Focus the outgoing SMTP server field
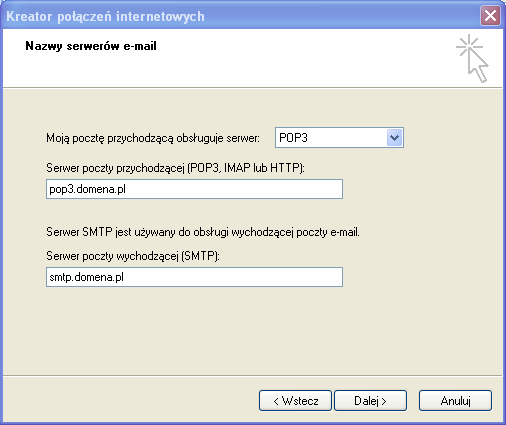The width and height of the screenshot is (506, 425). (x=194, y=277)
